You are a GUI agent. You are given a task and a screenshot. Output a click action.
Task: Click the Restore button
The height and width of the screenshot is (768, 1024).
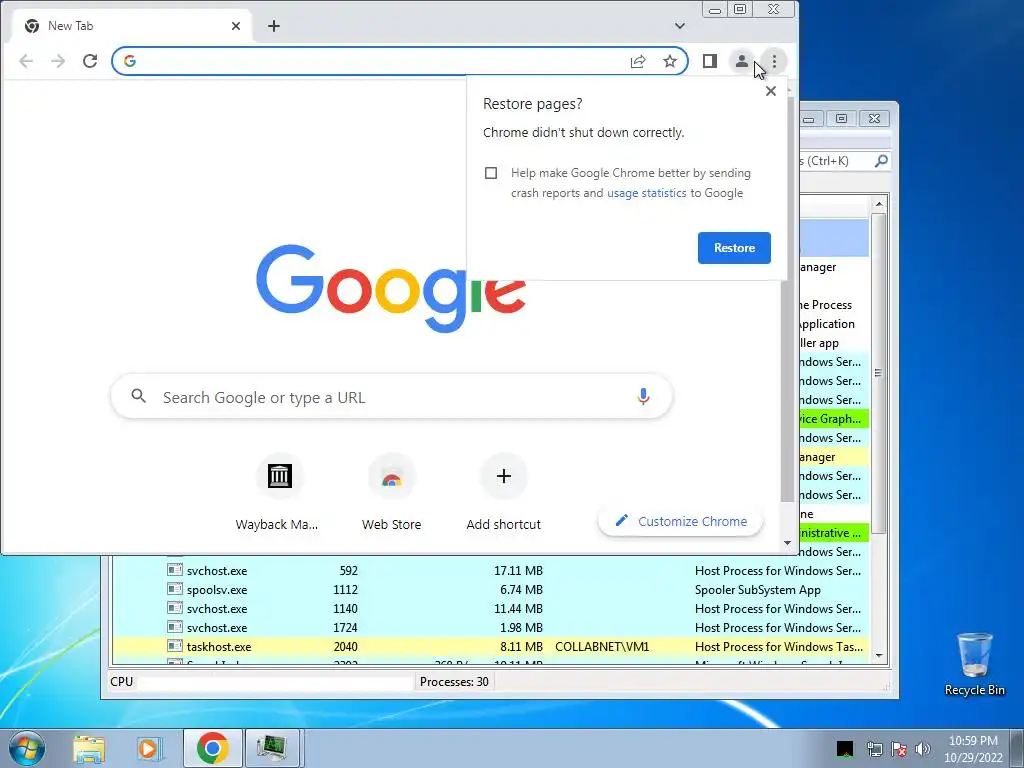(x=734, y=248)
